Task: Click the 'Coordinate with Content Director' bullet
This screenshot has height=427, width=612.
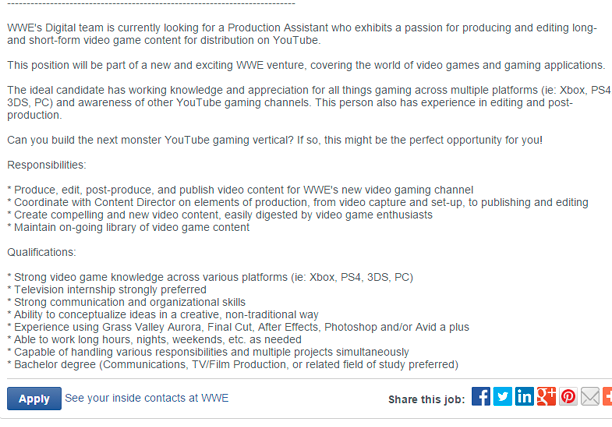Action: (x=298, y=202)
